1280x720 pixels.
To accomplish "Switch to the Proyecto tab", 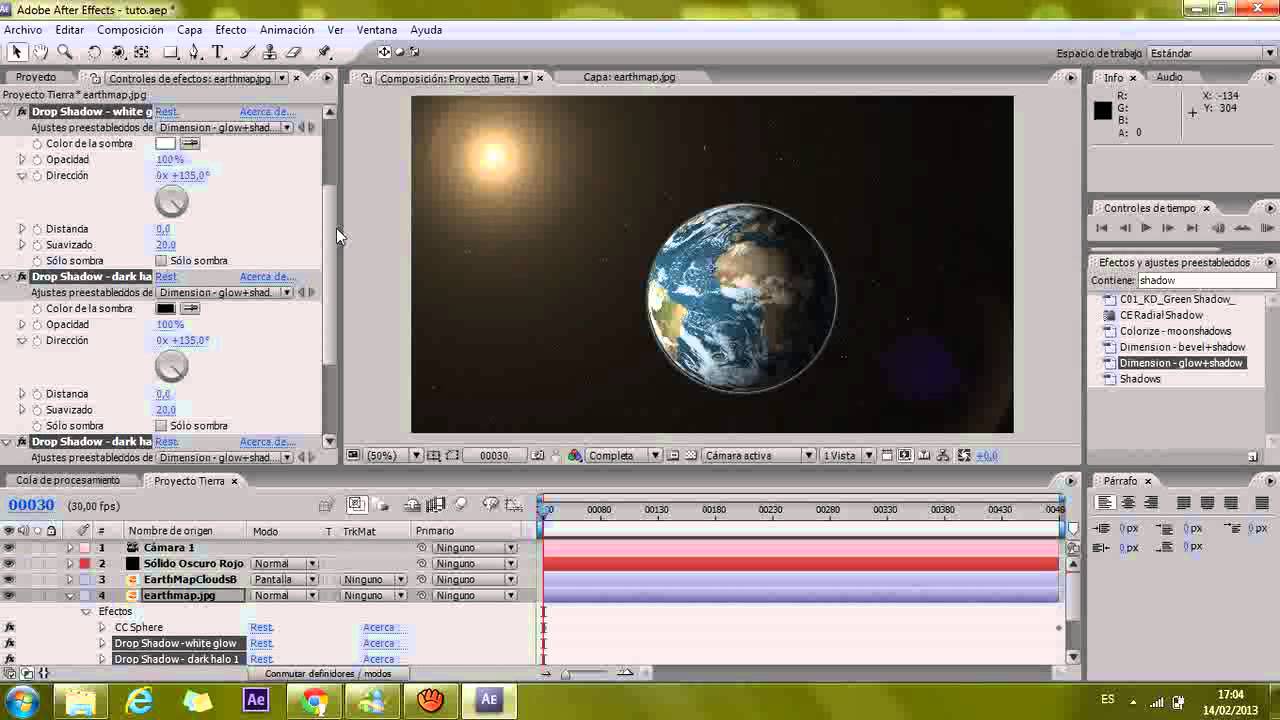I will [x=36, y=77].
